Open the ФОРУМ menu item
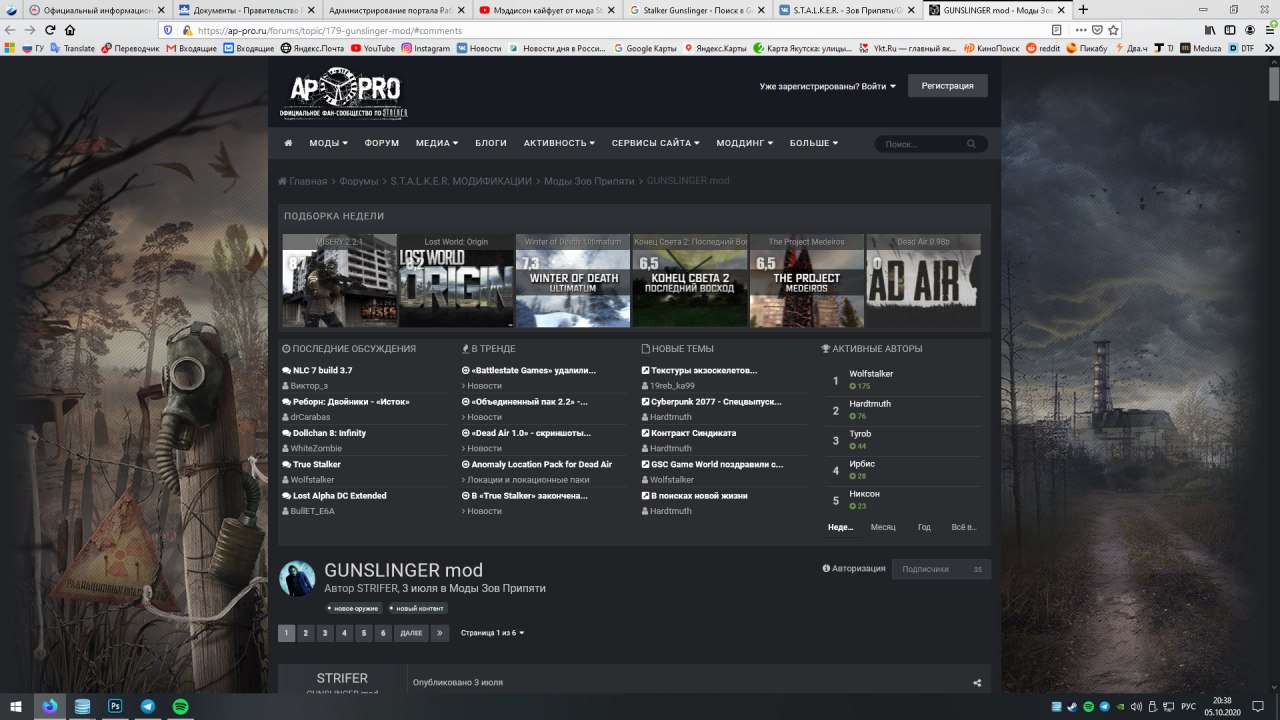1280x720 pixels. (x=382, y=143)
